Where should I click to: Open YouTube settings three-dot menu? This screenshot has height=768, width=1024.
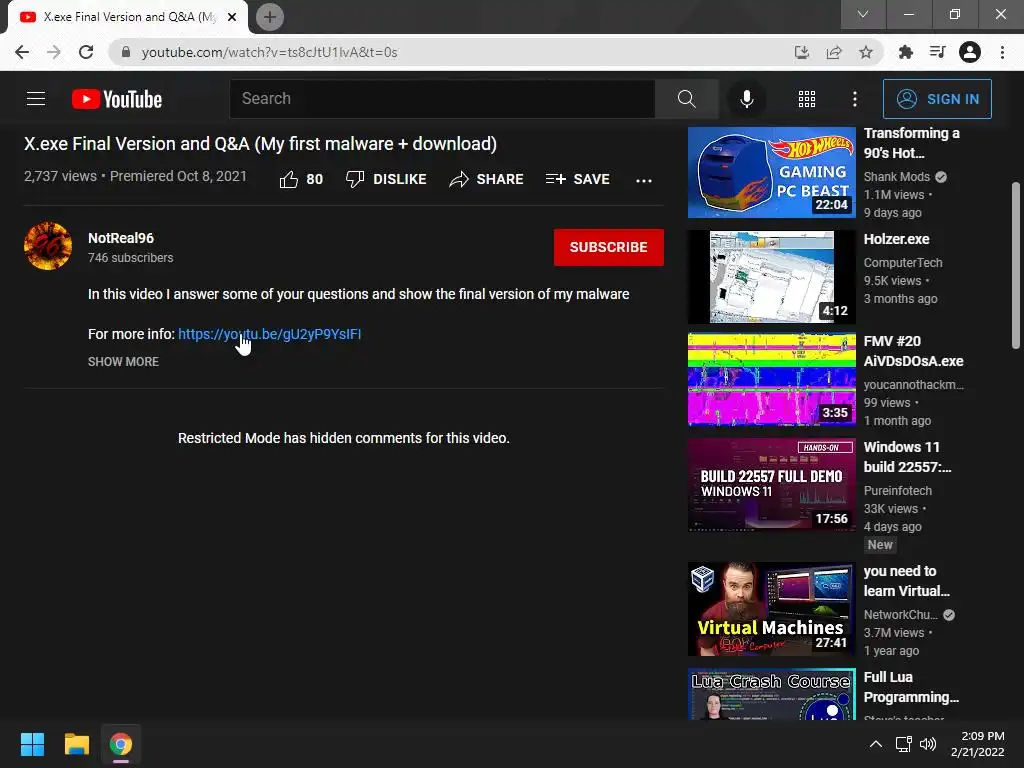tap(855, 99)
